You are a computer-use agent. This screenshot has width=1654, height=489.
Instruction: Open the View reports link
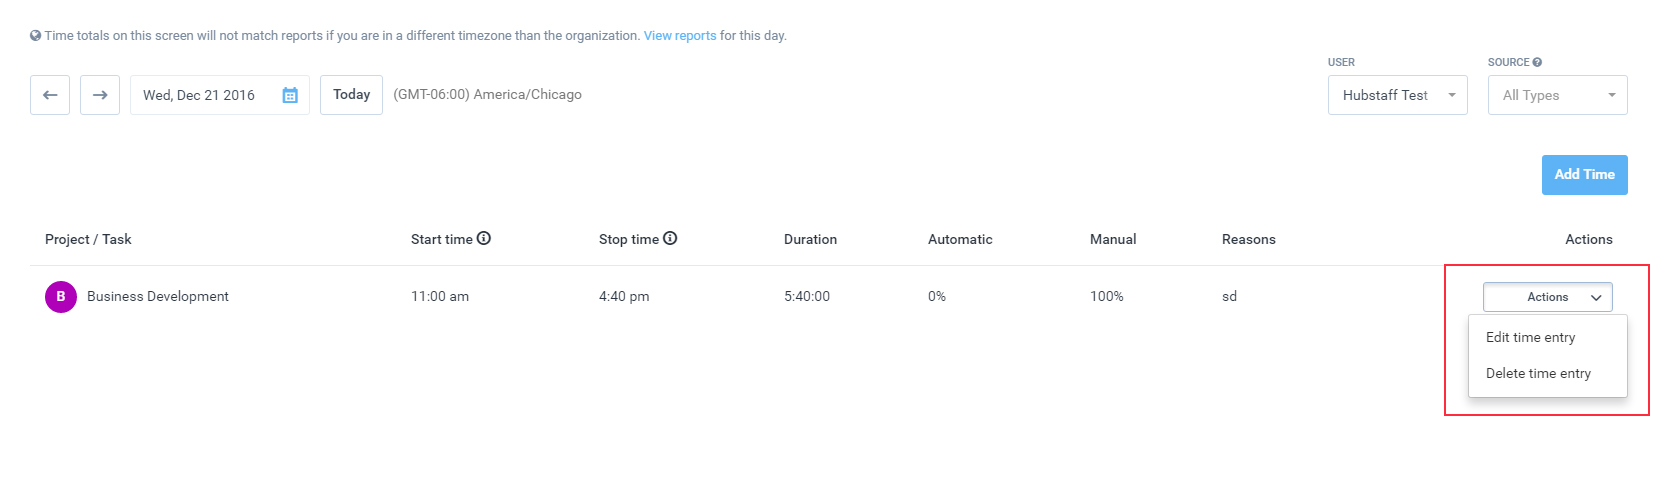click(680, 35)
